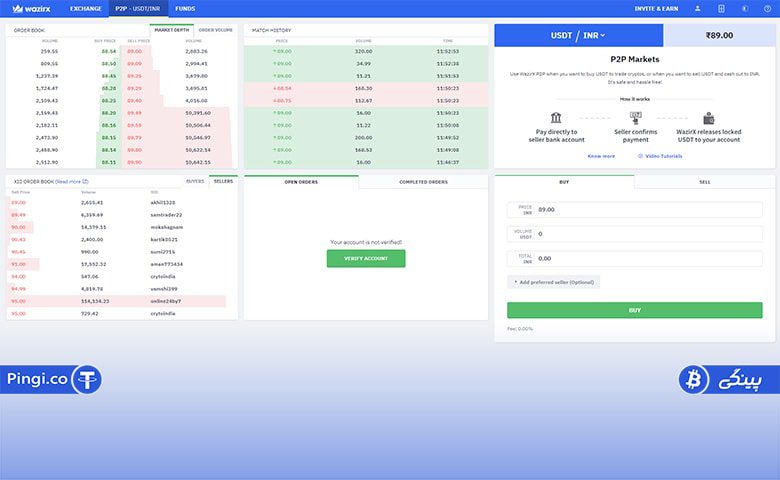Show the Buyers tab in XID order book
This screenshot has width=780, height=480.
(195, 181)
